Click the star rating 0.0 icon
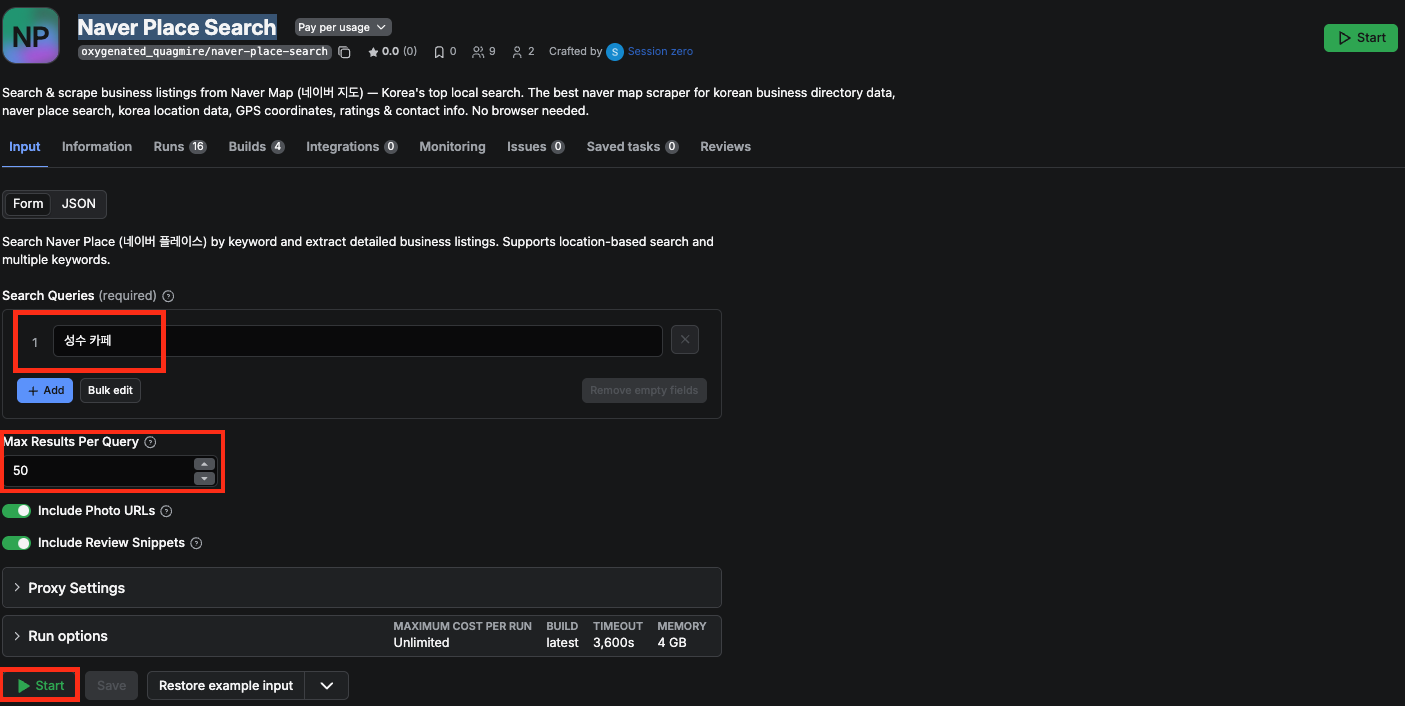 coord(373,52)
